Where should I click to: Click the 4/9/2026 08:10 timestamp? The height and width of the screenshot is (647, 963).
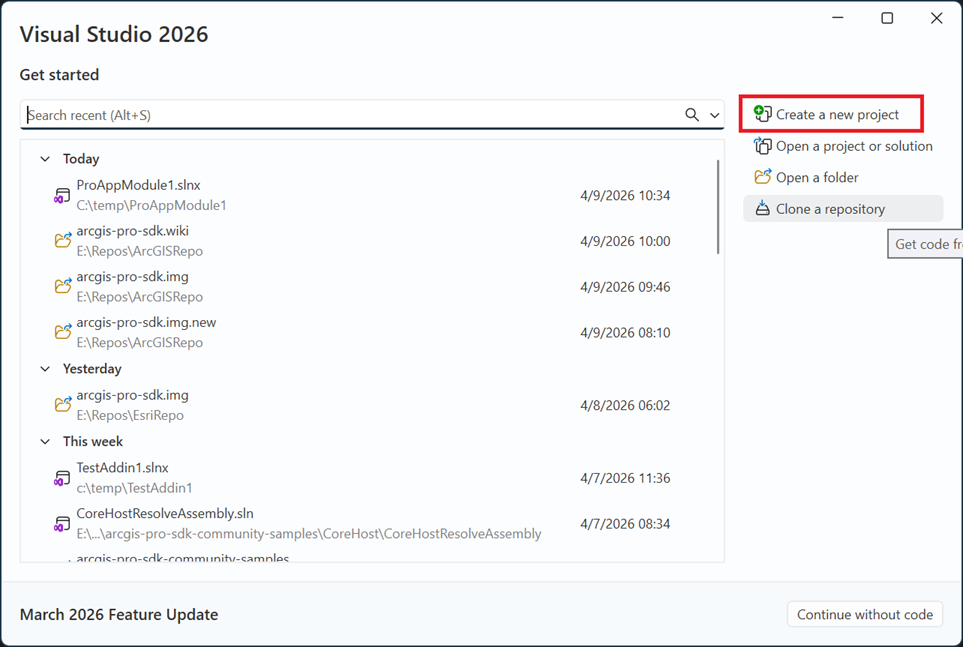click(625, 332)
